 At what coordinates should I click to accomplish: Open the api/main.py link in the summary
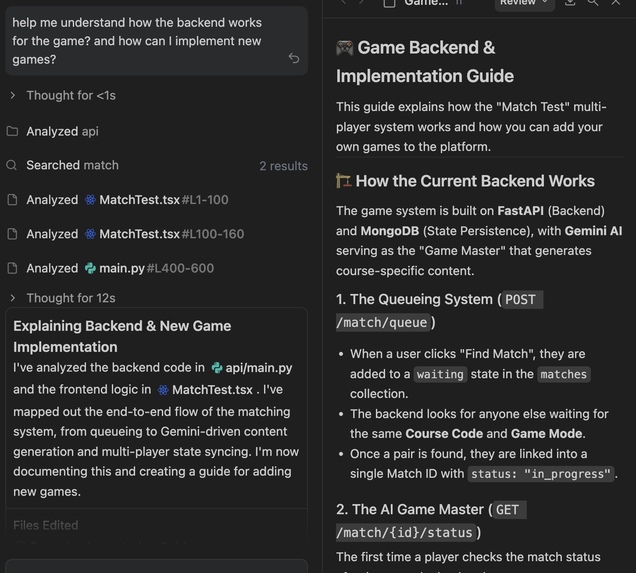tap(259, 368)
